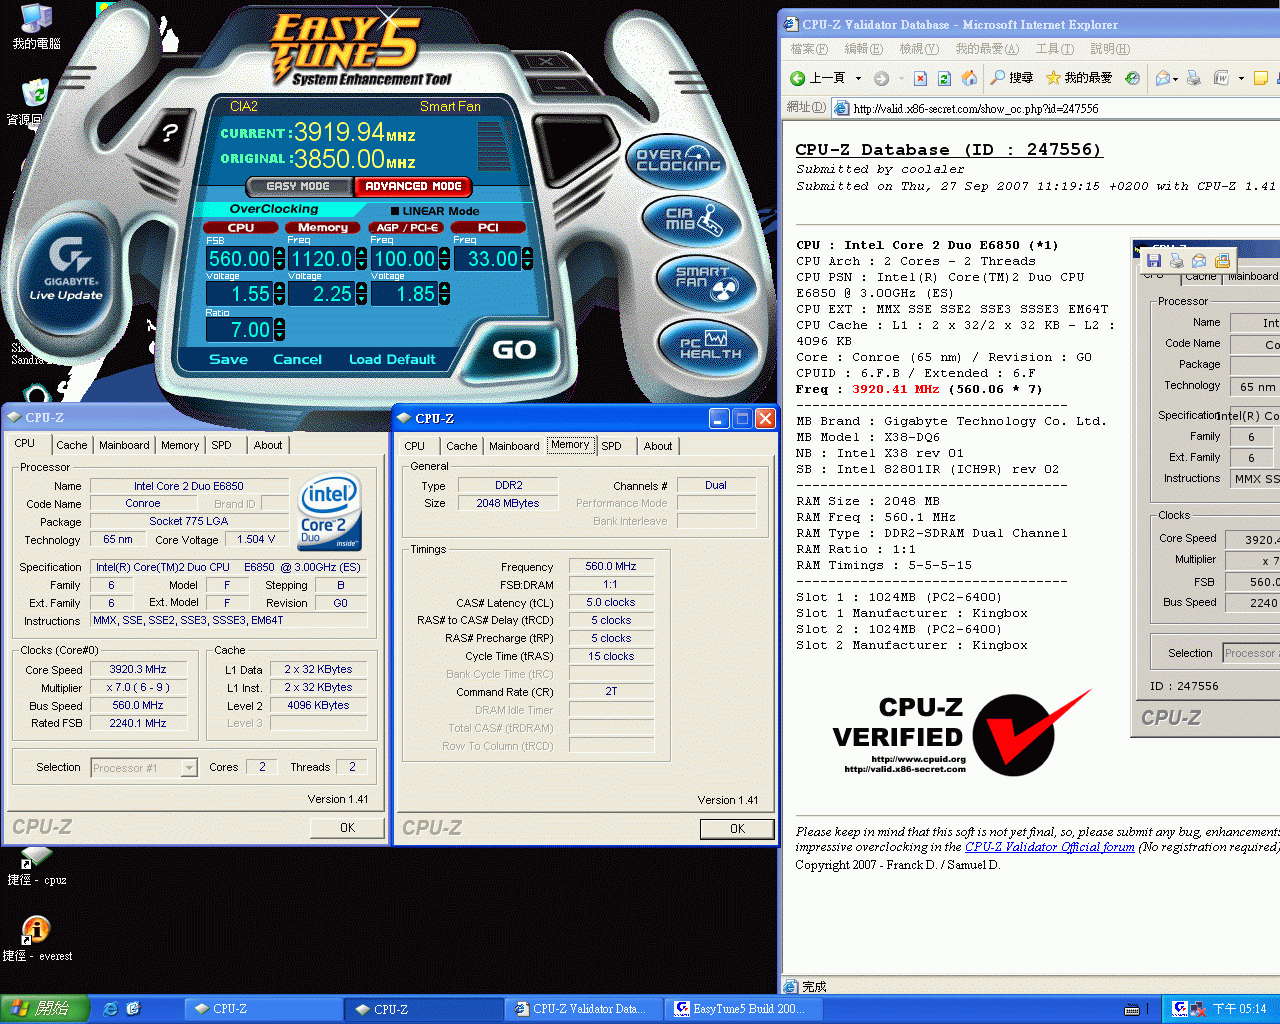1280x1024 pixels.
Task: Click Internet Explorer icon in Quick Launch
Action: pos(110,1009)
